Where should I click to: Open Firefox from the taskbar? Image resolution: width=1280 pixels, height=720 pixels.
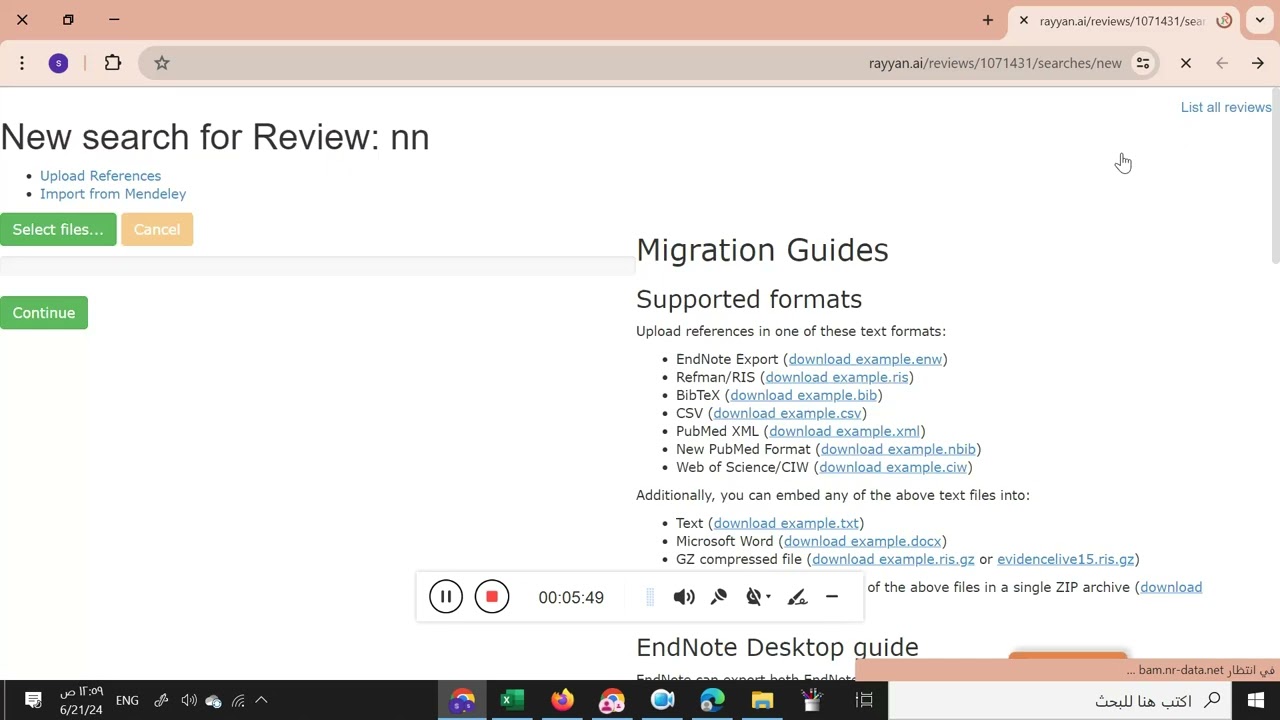[562, 700]
